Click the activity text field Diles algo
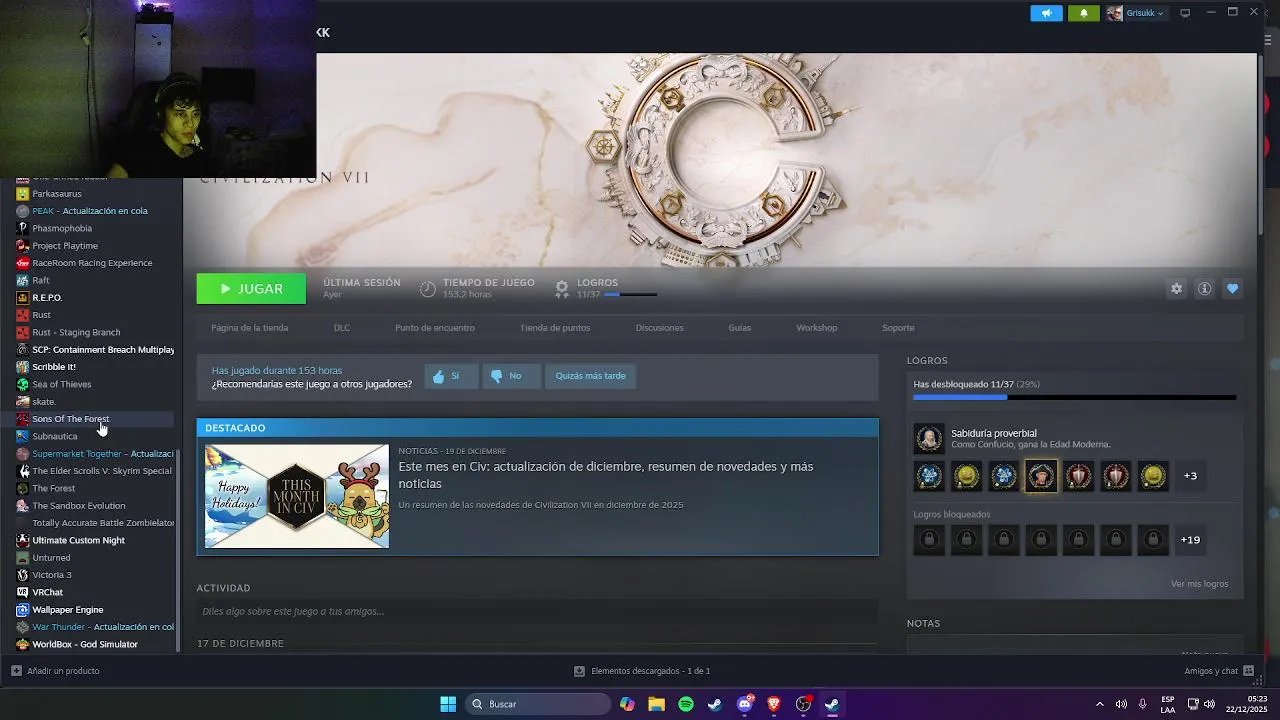This screenshot has width=1280, height=720. coord(537,611)
